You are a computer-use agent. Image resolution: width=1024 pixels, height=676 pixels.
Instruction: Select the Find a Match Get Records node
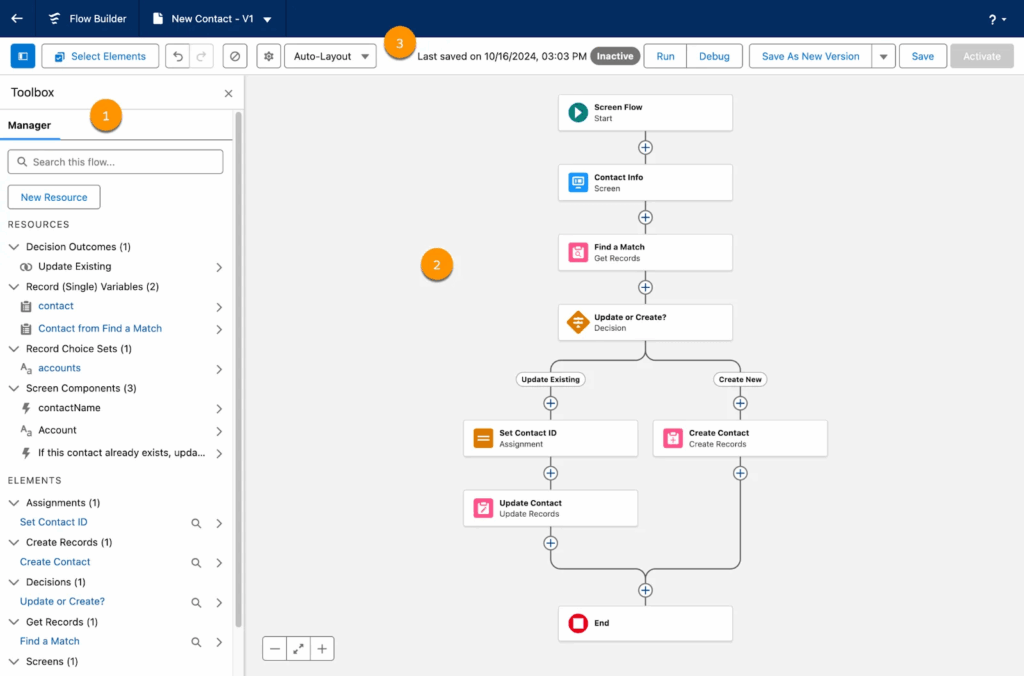(645, 252)
